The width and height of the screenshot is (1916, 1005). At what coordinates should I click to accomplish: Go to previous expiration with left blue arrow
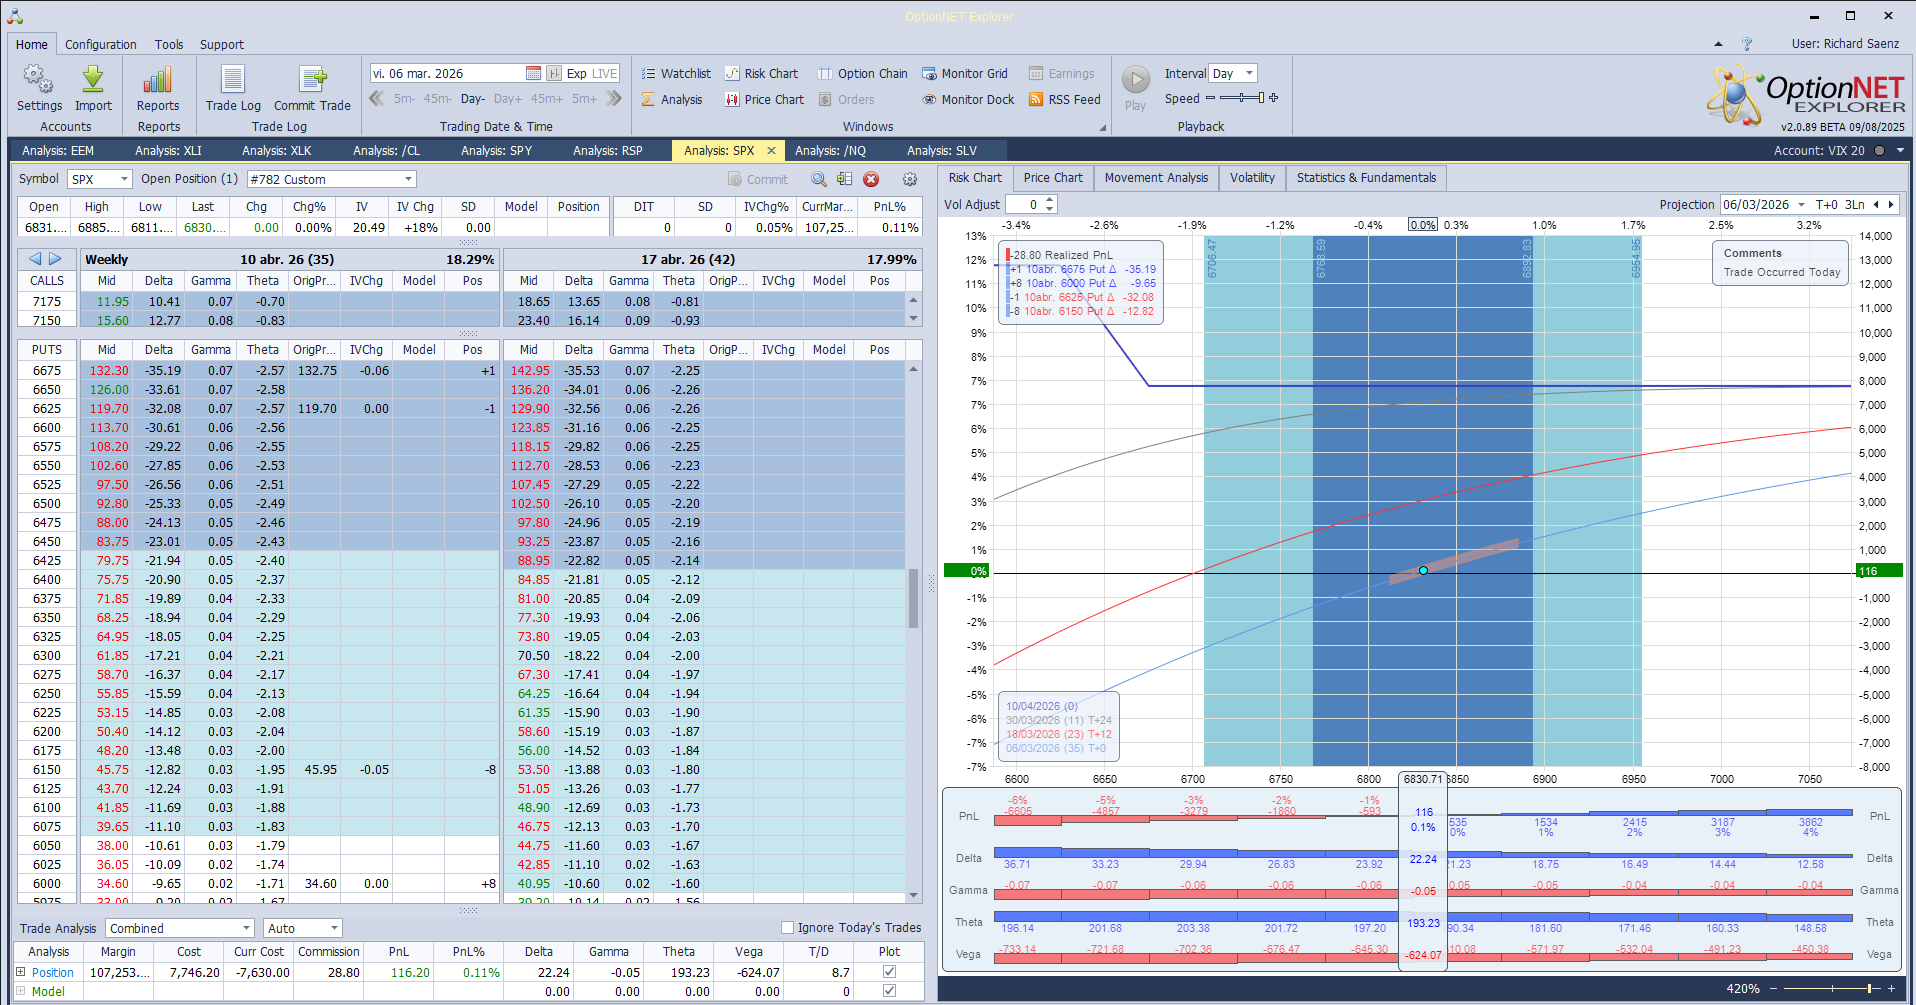[x=35, y=259]
